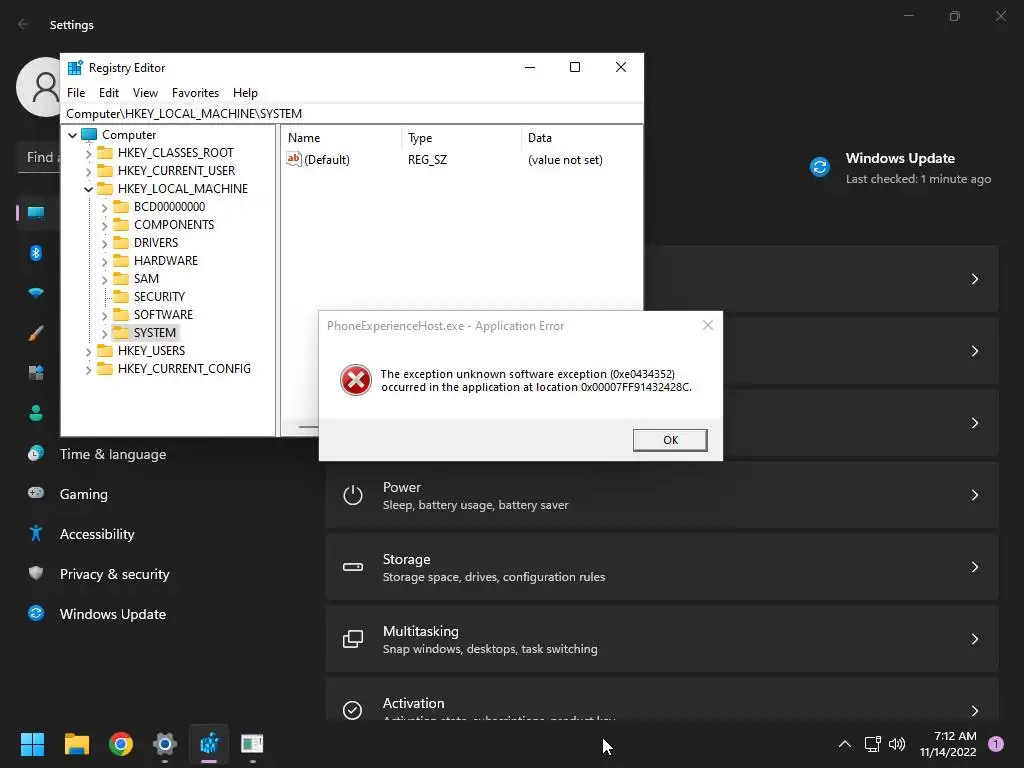Screen dimensions: 1024x768
Task: Select the SECURITY registry key
Action: [159, 296]
